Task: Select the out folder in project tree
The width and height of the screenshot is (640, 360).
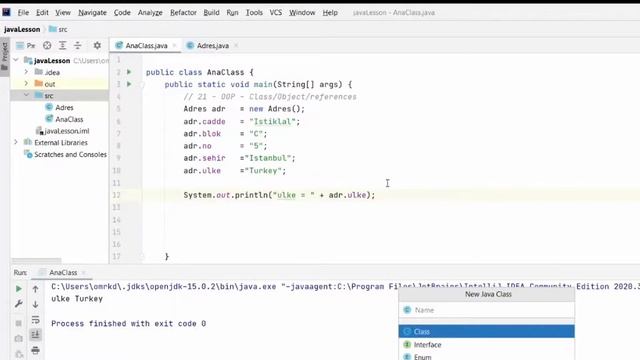Action: point(60,84)
